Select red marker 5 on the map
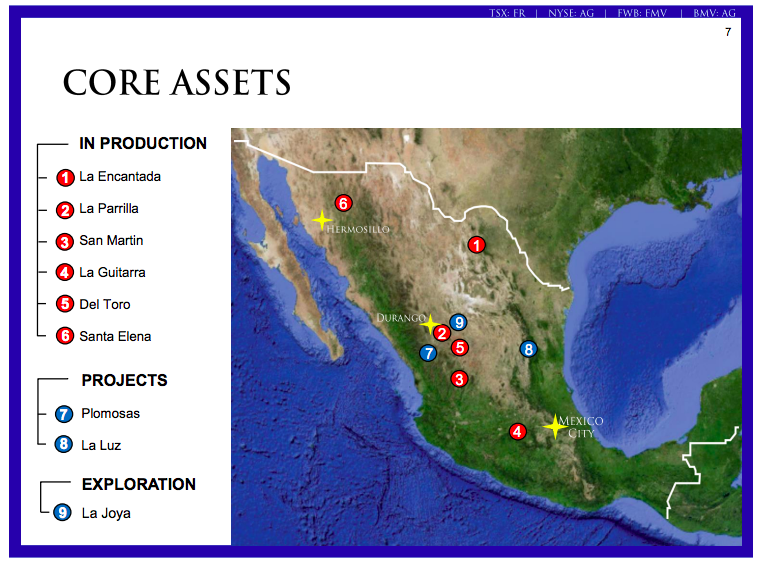This screenshot has width=757, height=566. pyautogui.click(x=460, y=348)
